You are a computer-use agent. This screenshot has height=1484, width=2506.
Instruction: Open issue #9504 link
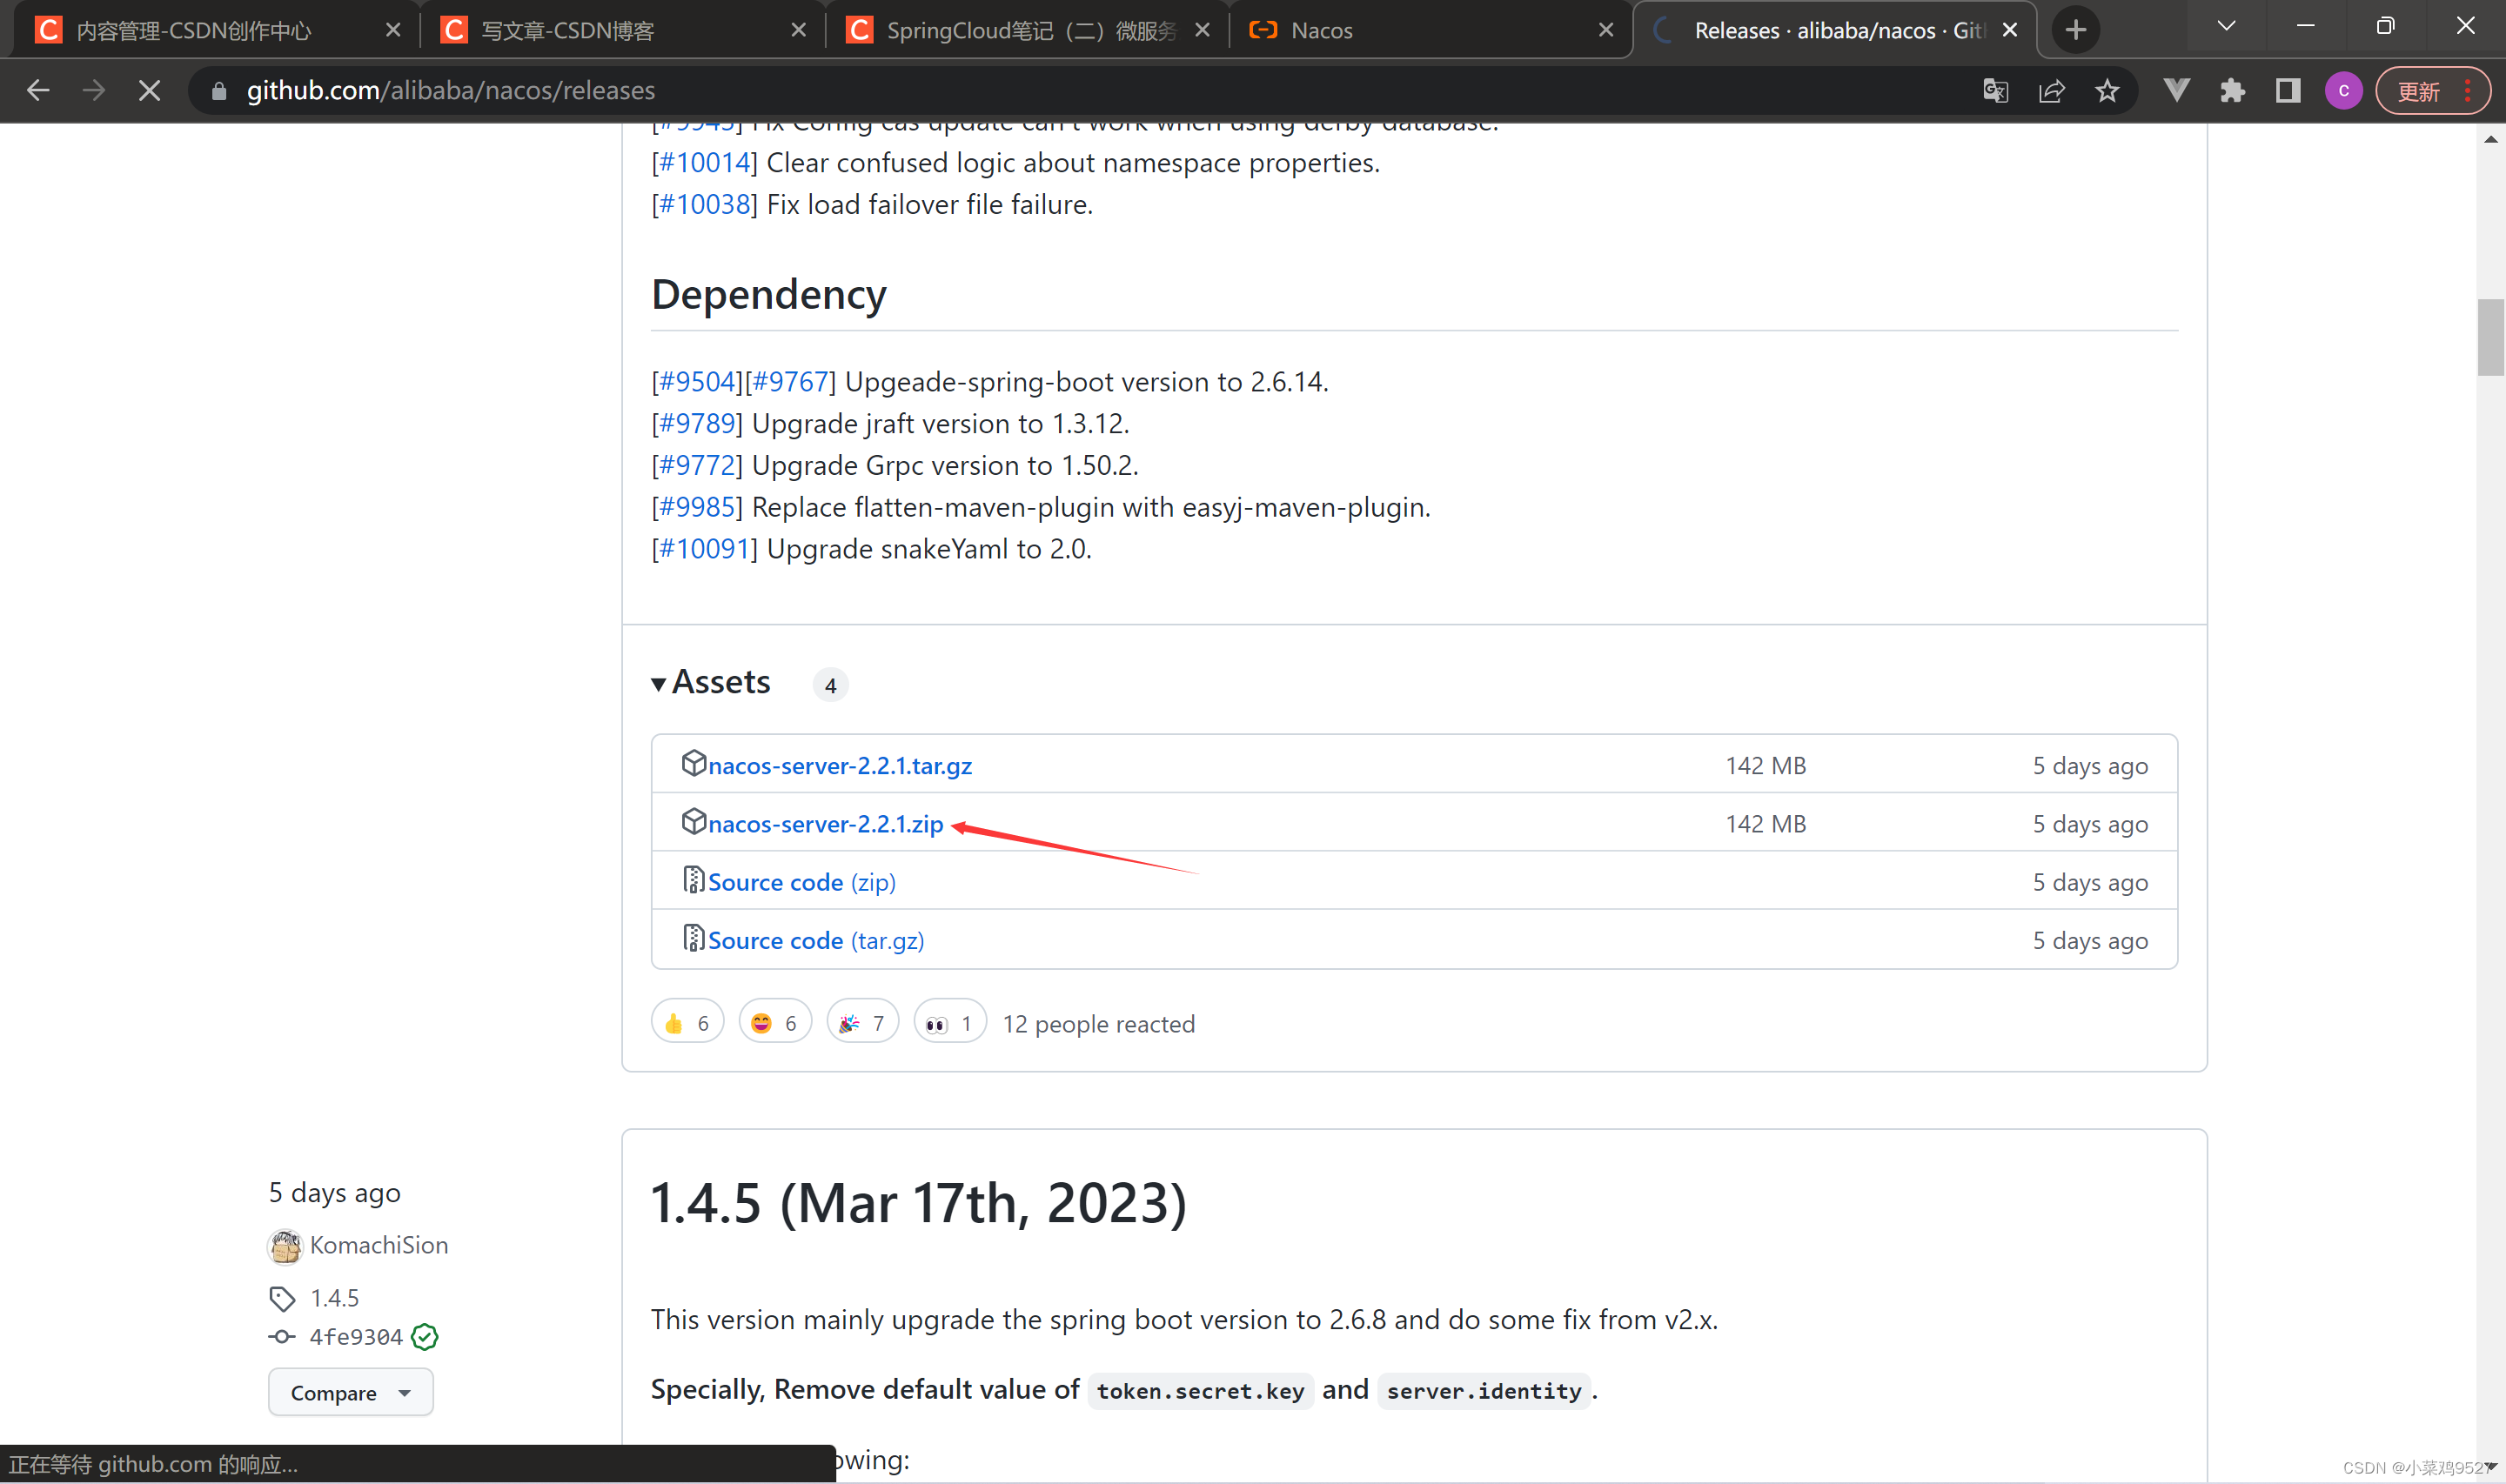tap(696, 382)
